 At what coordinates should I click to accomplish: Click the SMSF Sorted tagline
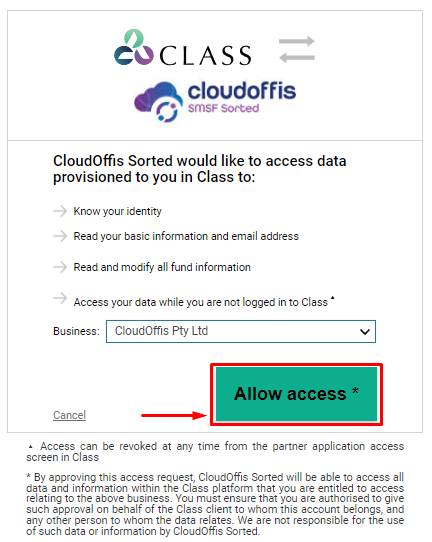point(223,108)
